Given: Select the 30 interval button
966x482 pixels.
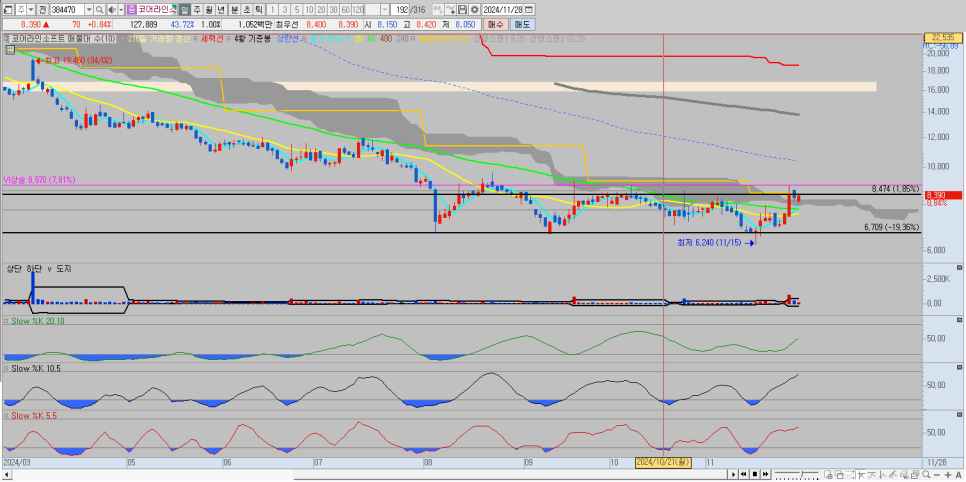Looking at the screenshot, I should [x=333, y=10].
